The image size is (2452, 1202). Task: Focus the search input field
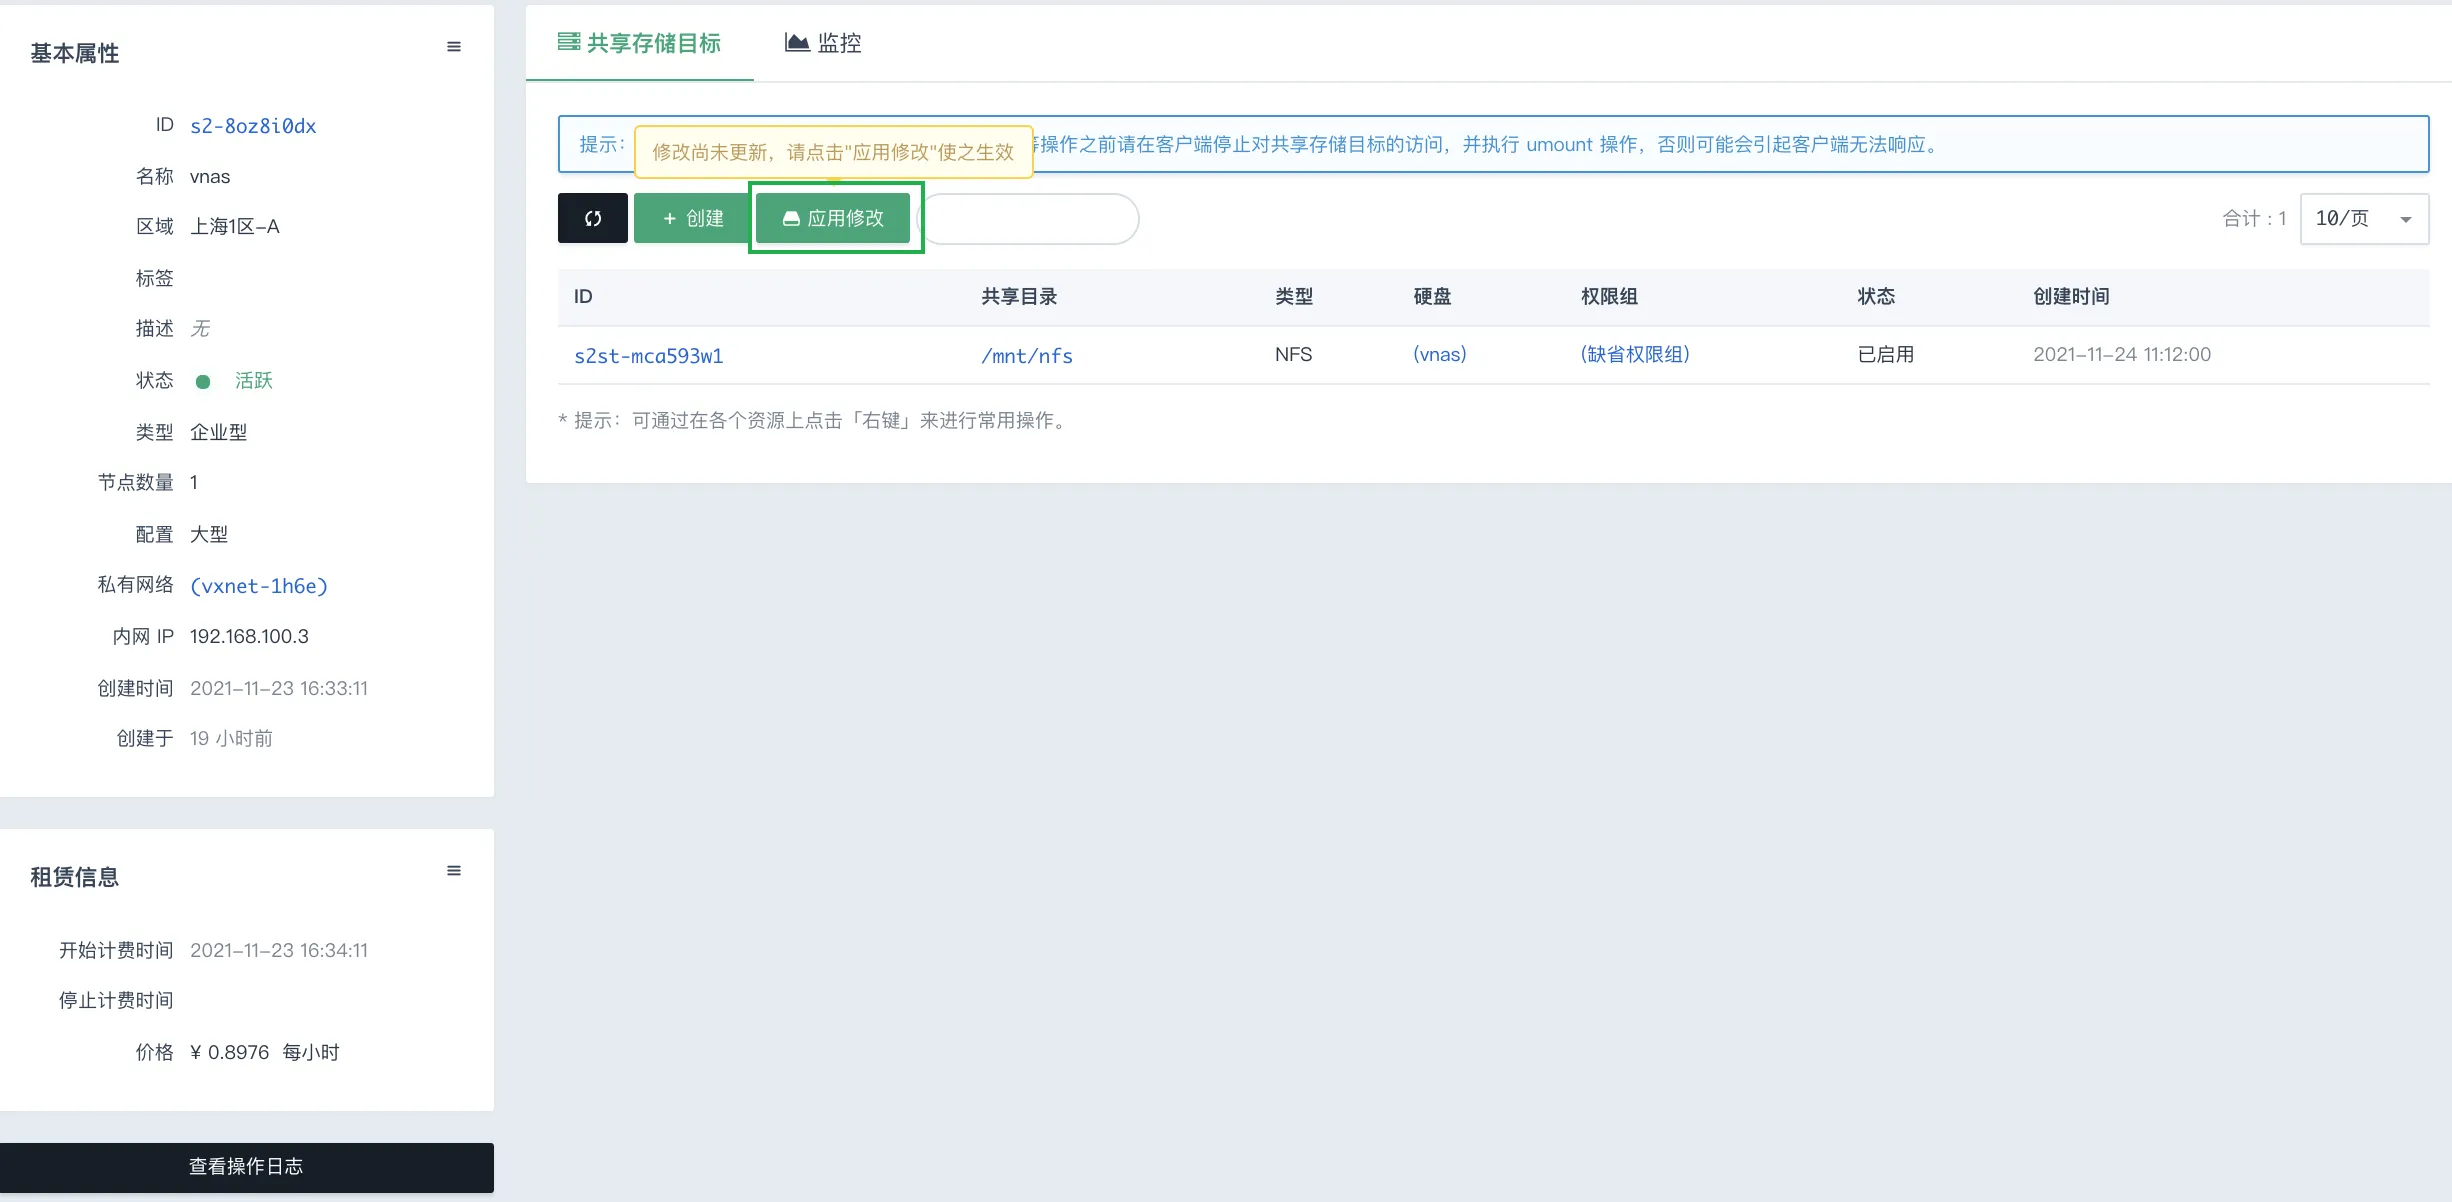[1030, 218]
